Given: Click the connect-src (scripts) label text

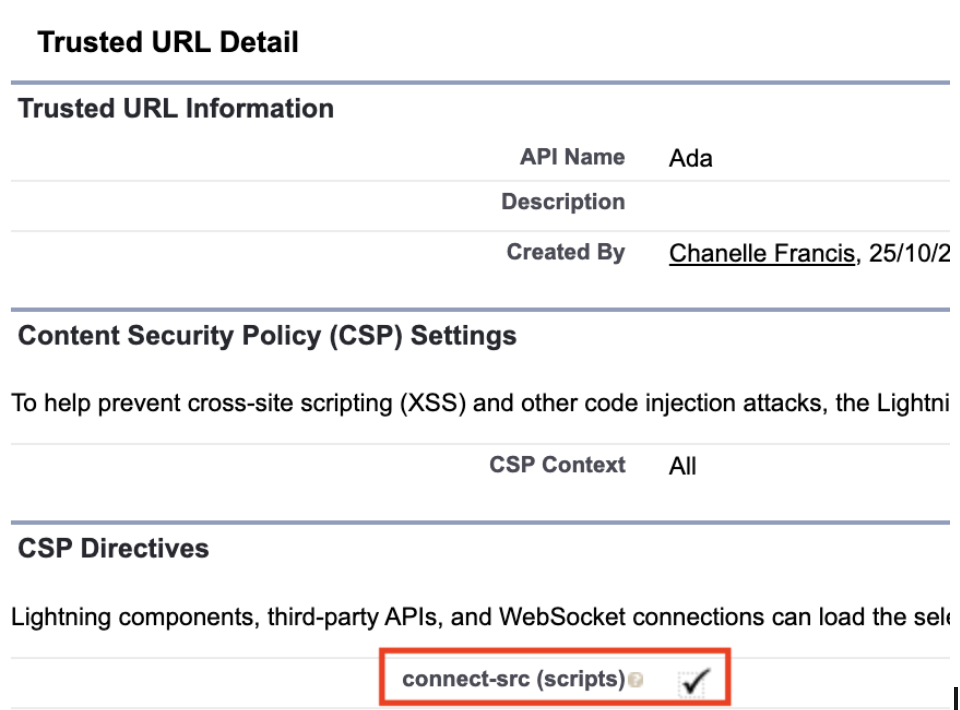Looking at the screenshot, I should click(x=513, y=680).
